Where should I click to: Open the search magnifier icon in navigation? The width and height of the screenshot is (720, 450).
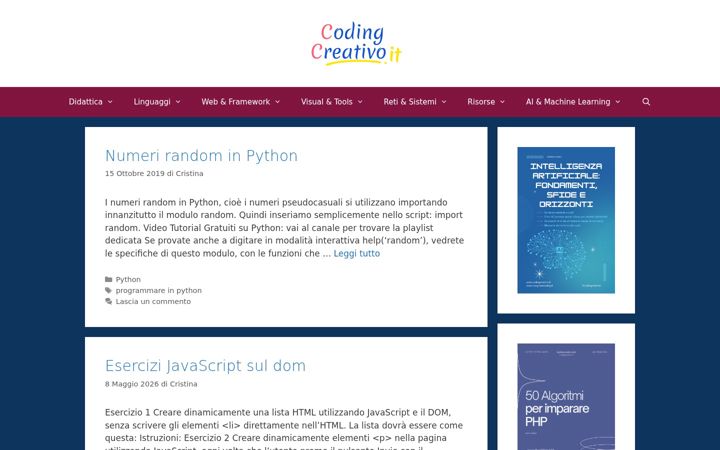646,102
